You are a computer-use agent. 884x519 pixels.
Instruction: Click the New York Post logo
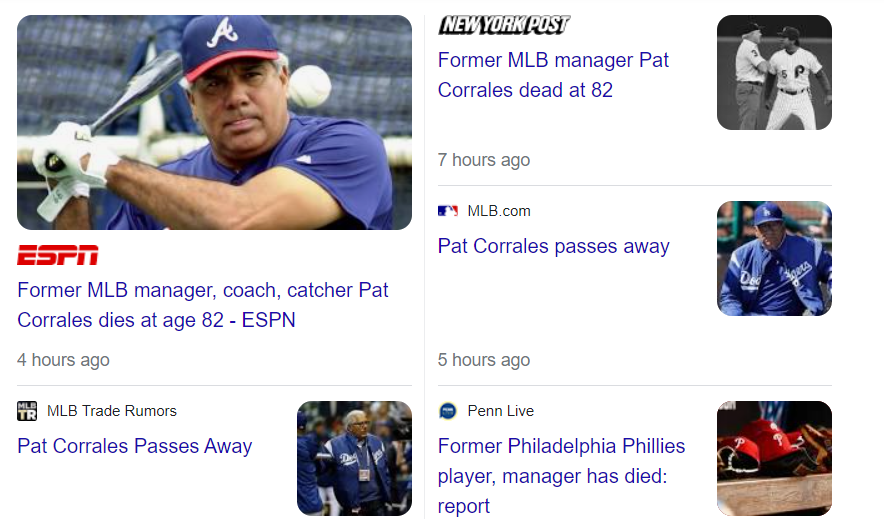503,25
